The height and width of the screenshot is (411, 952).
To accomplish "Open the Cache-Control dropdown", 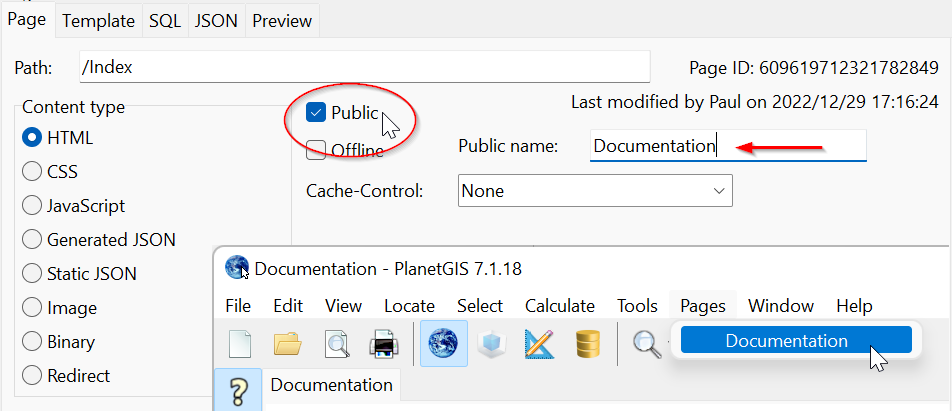I will (595, 190).
